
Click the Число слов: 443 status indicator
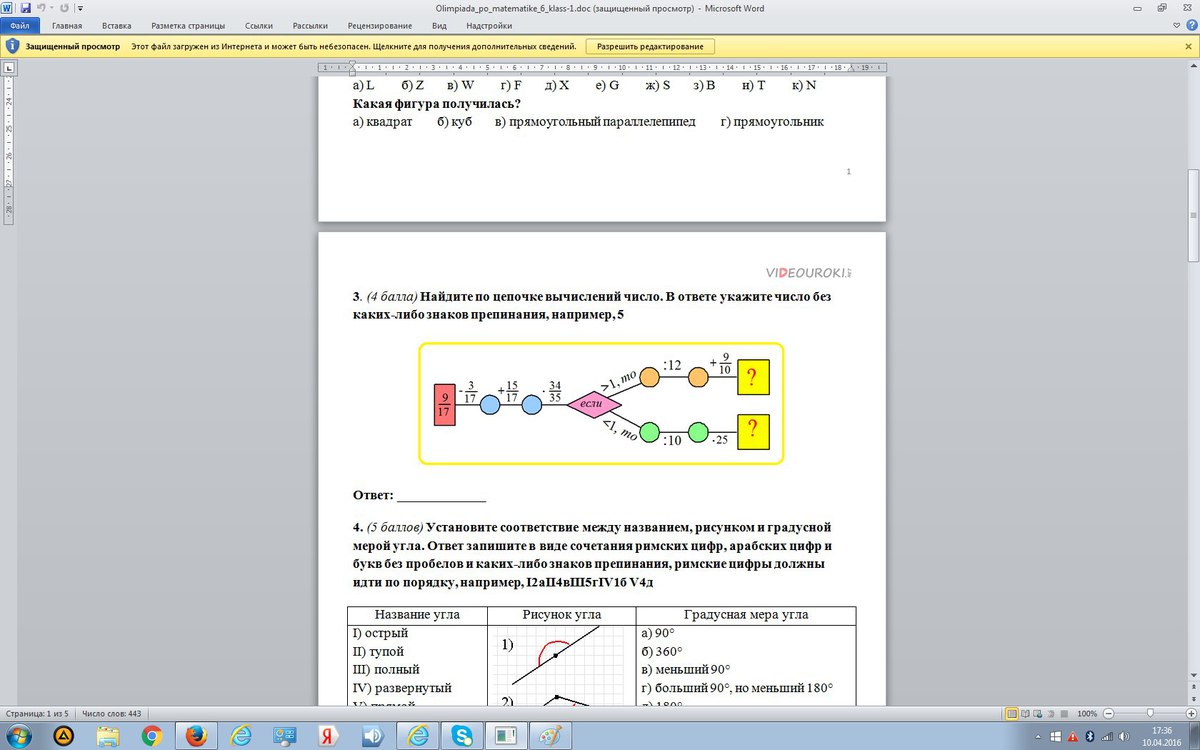pyautogui.click(x=110, y=713)
